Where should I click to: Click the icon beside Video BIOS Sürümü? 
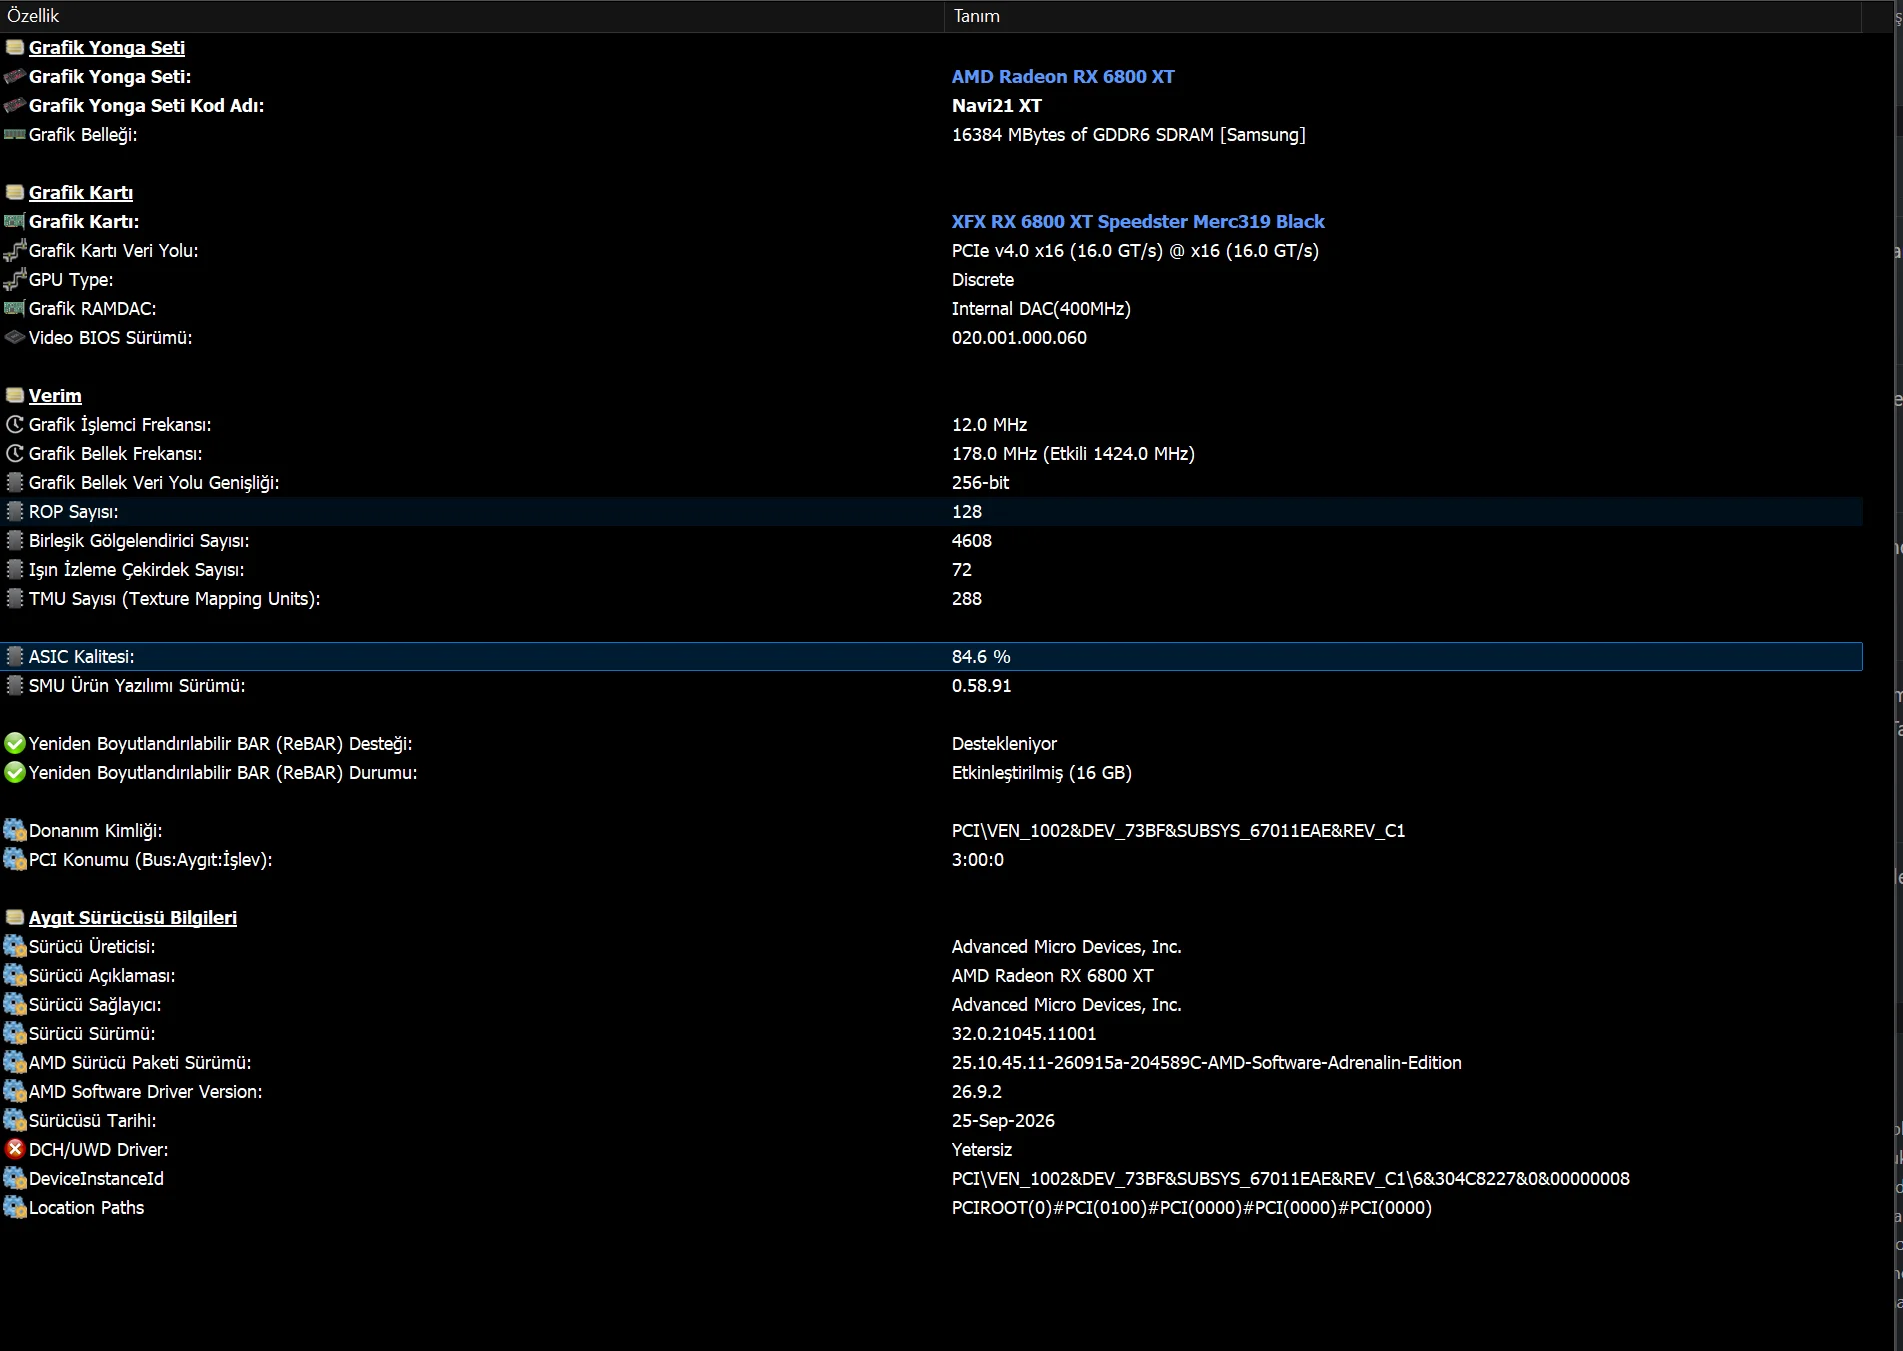[15, 337]
